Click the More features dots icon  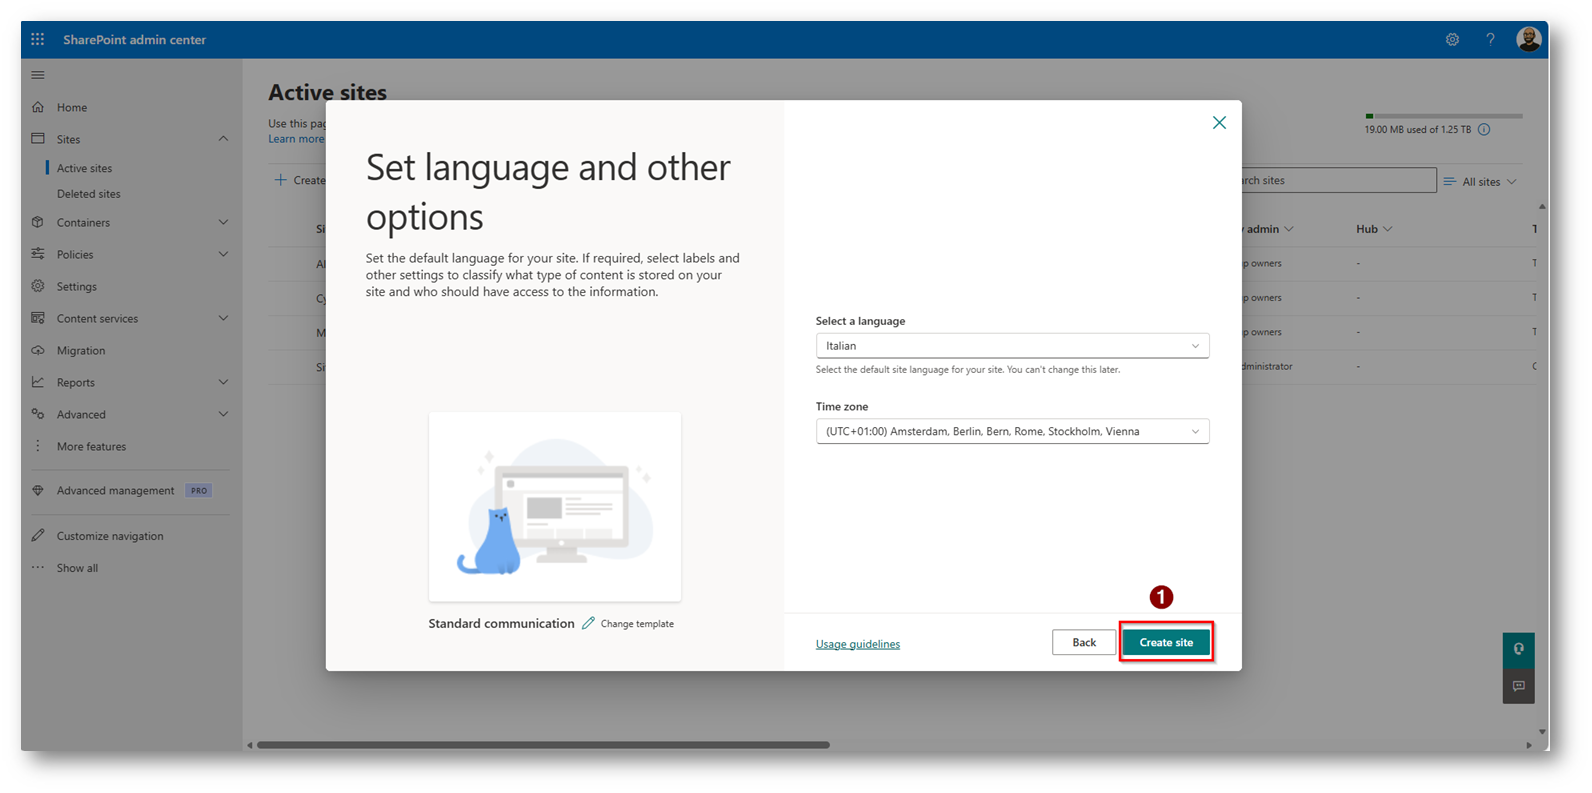pos(38,446)
